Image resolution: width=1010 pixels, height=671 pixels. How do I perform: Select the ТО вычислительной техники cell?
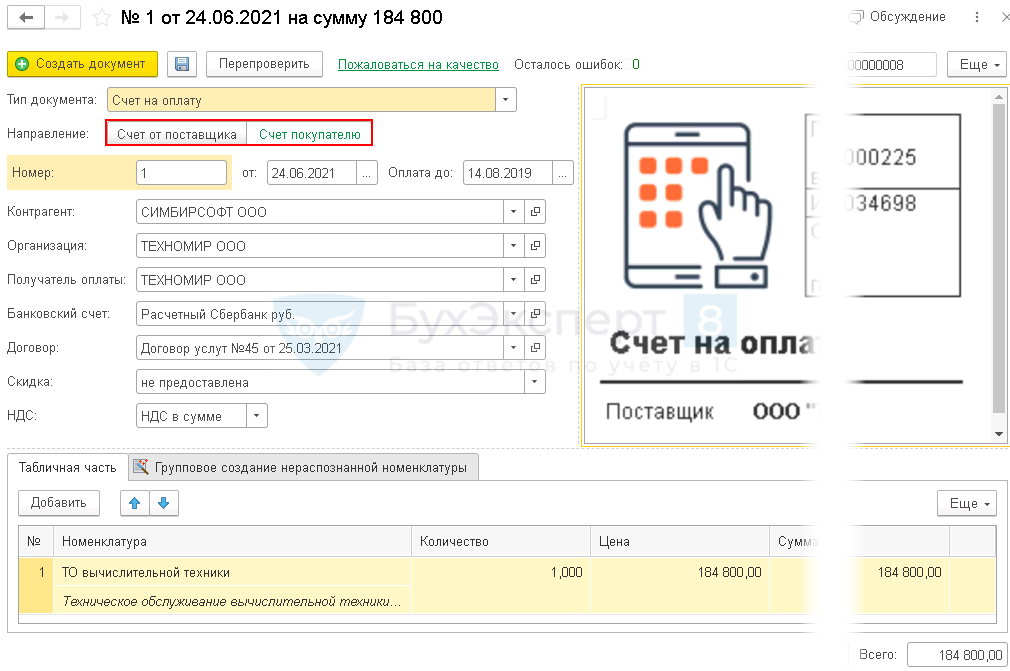pos(233,572)
